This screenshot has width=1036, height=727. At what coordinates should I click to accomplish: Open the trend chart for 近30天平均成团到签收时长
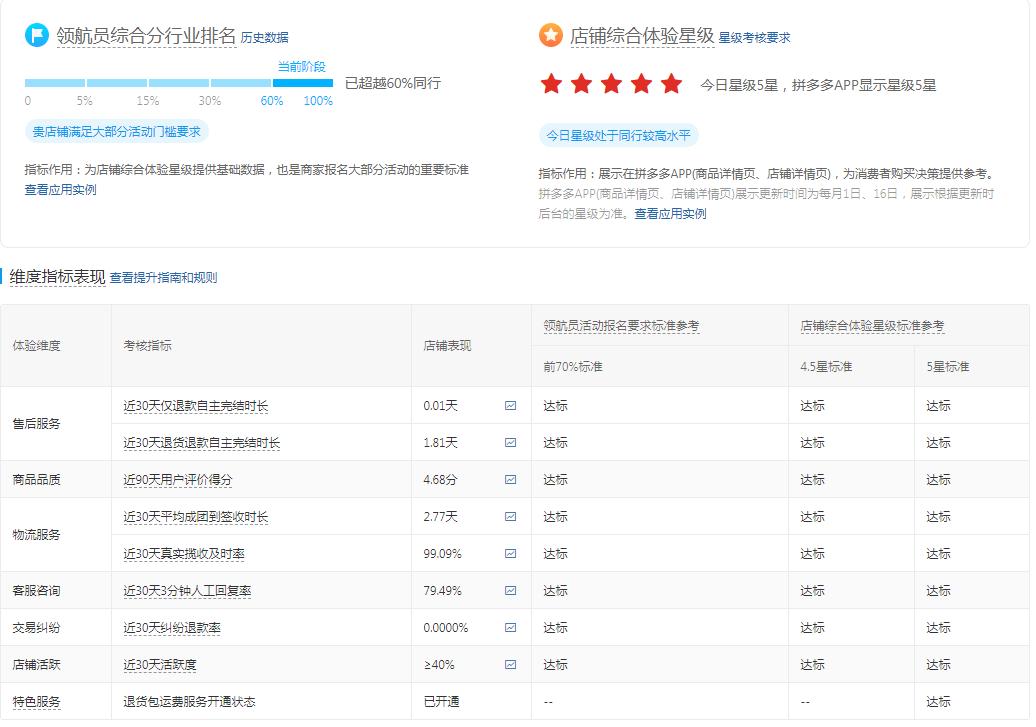pyautogui.click(x=509, y=516)
